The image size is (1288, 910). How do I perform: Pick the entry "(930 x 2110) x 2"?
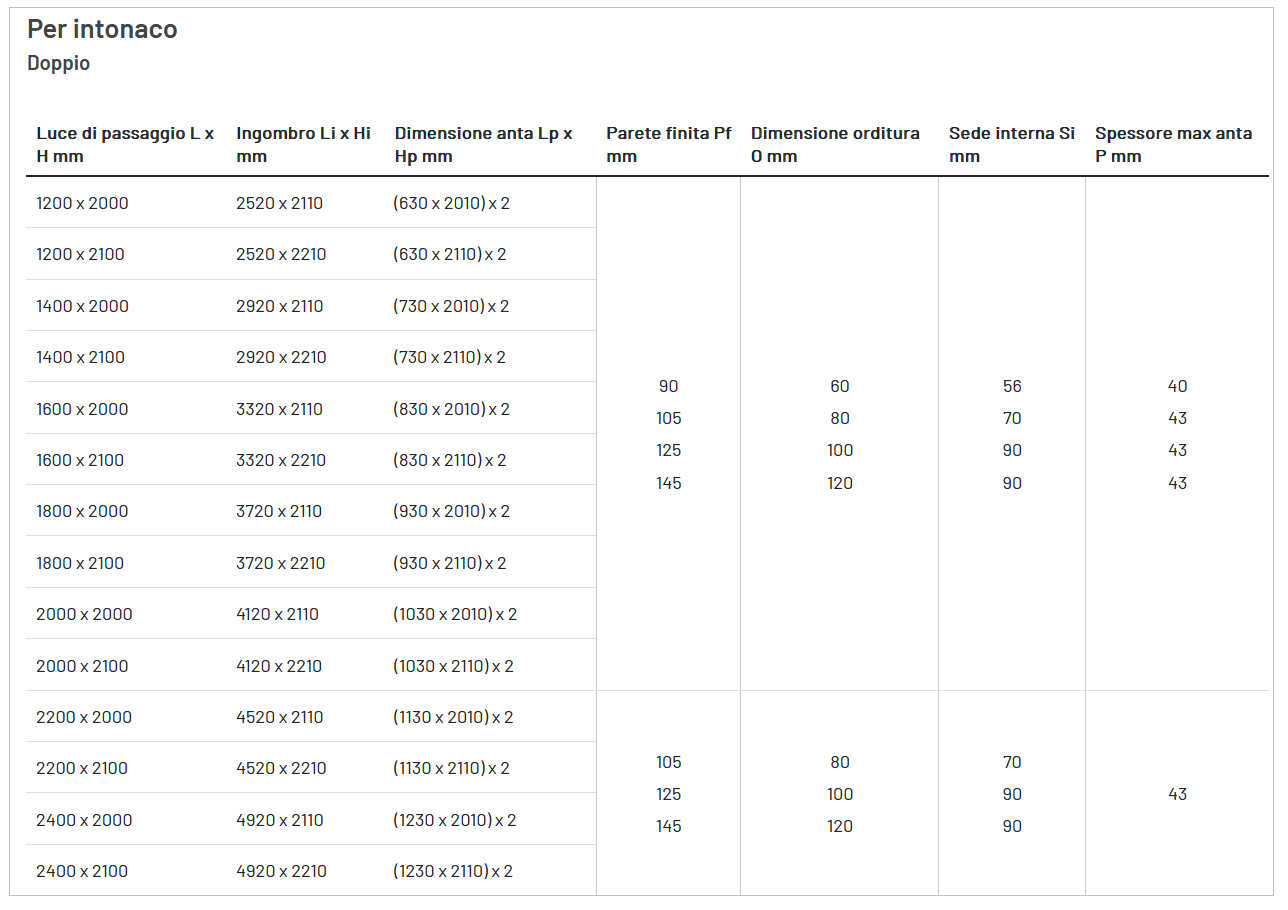[x=450, y=563]
